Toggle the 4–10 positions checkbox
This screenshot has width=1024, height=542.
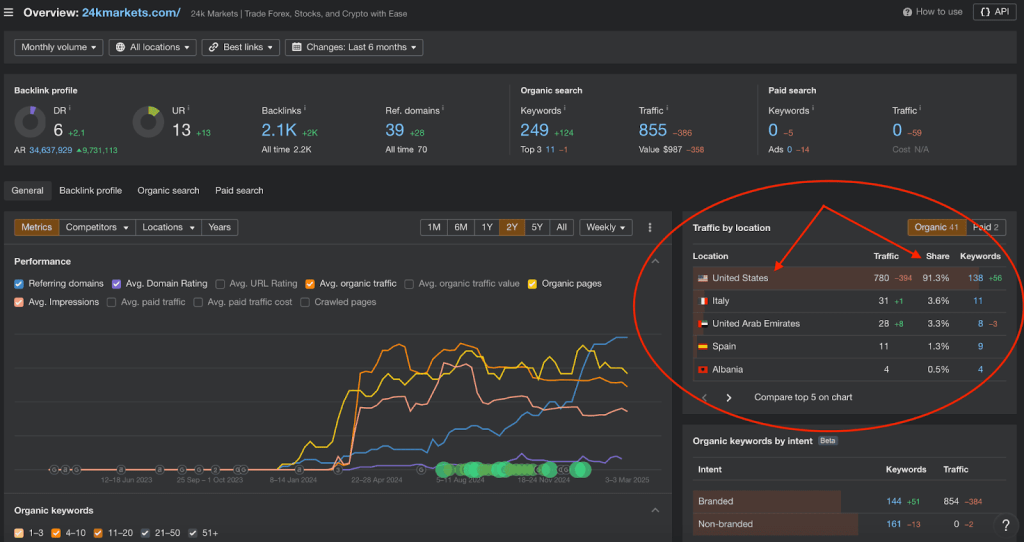[56, 533]
